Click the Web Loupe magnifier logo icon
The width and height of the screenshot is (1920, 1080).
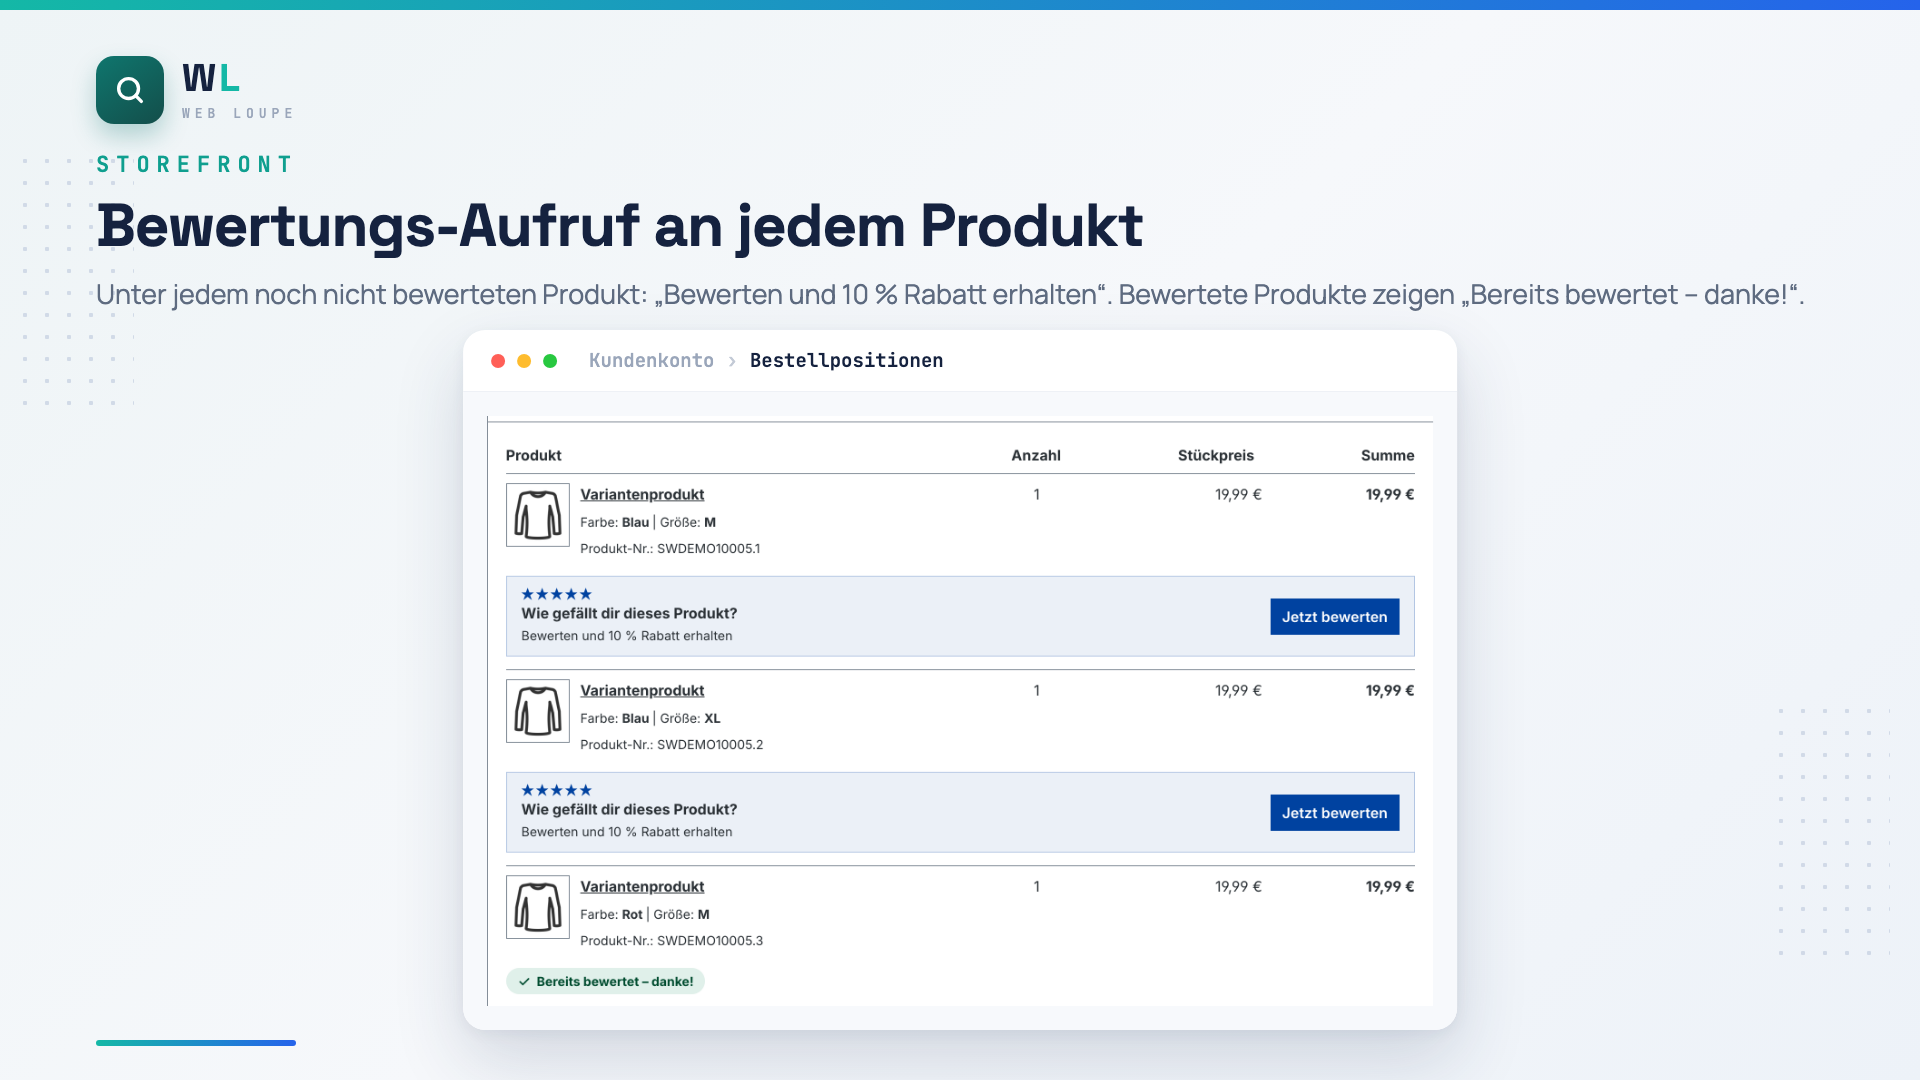click(x=130, y=90)
